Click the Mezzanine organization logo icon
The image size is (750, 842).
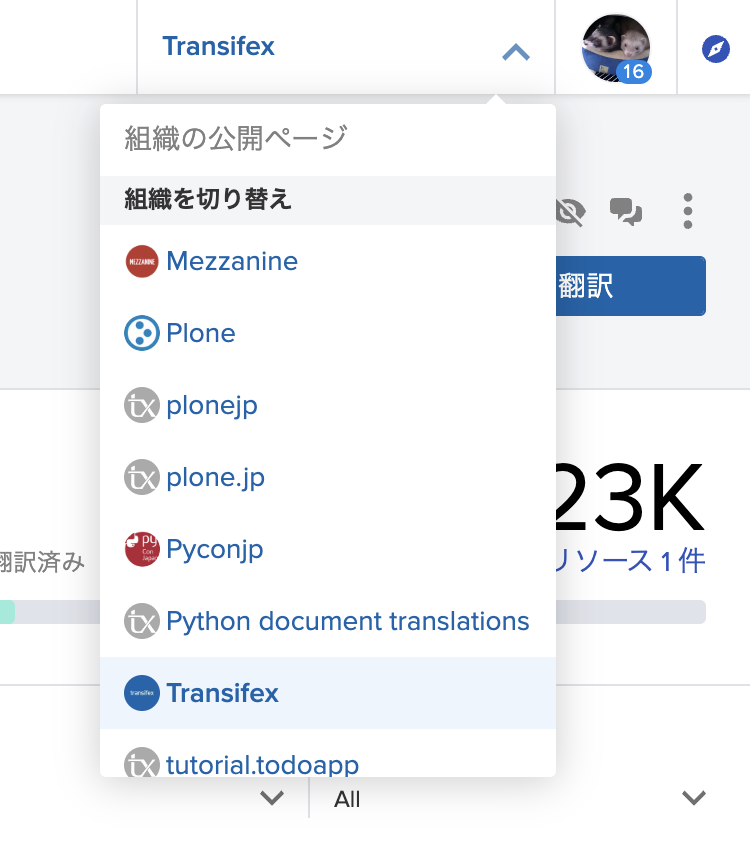pos(142,262)
